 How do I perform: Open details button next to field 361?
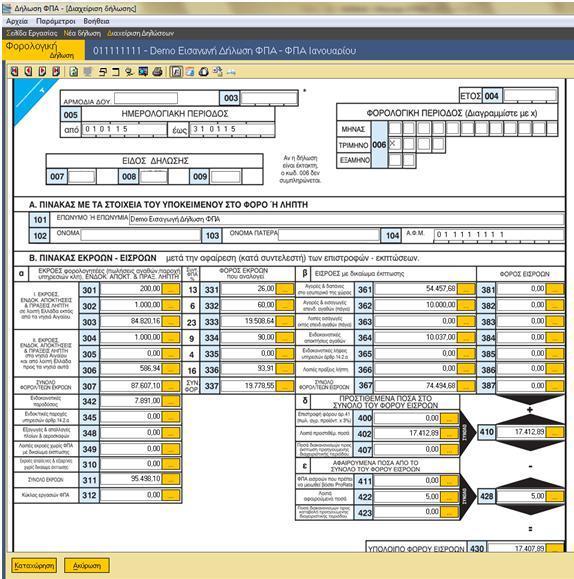pos(466,289)
